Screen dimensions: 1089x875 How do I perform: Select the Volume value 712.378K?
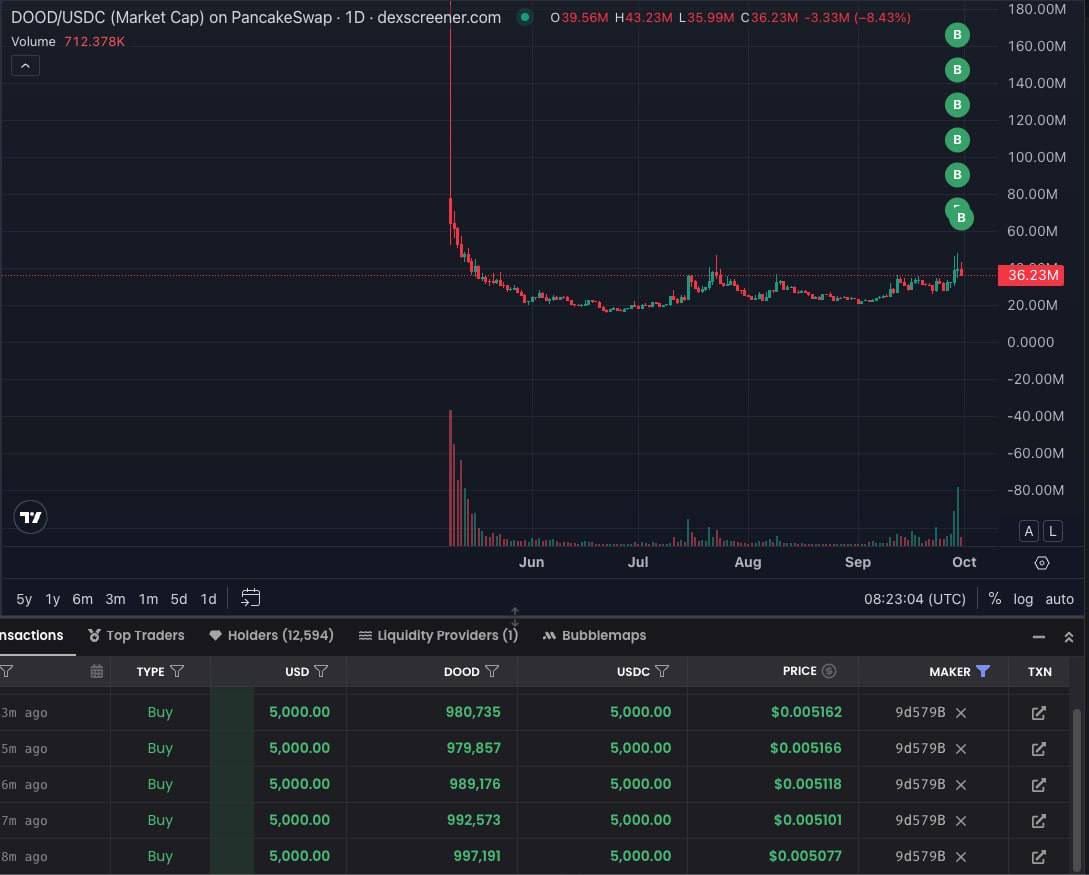point(94,42)
